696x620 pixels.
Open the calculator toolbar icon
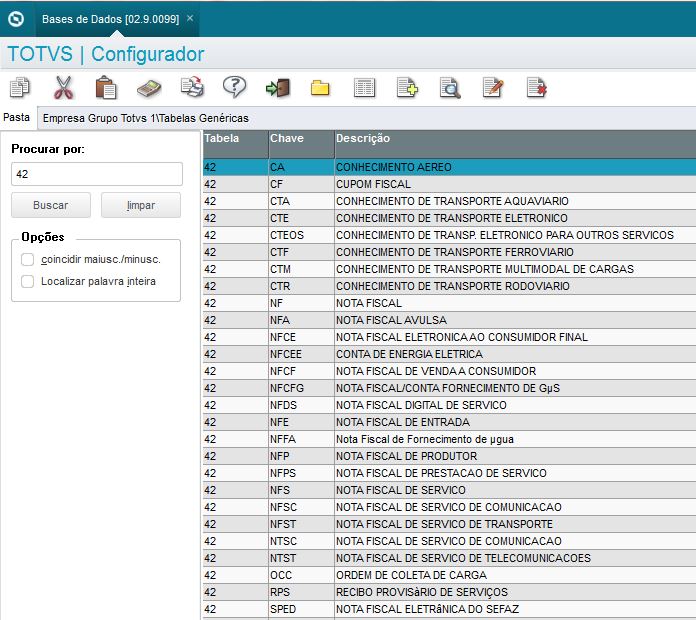[149, 88]
